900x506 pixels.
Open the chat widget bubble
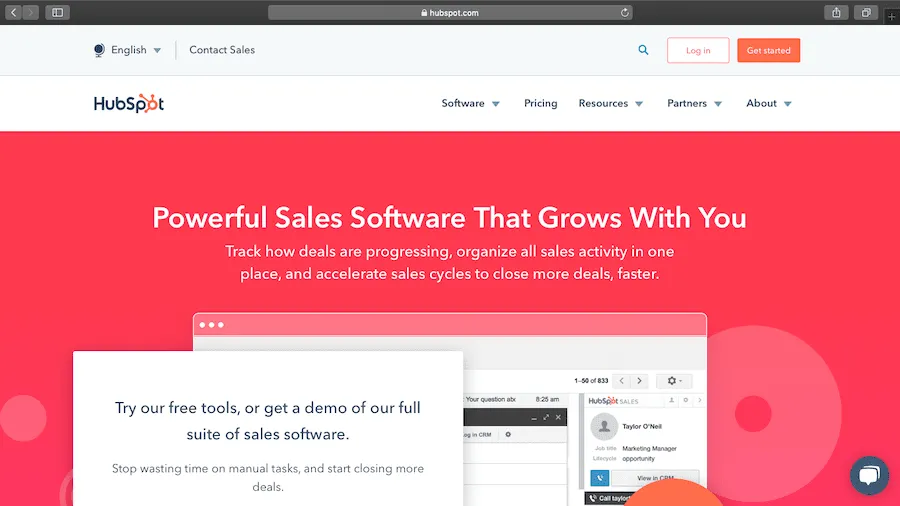pyautogui.click(x=870, y=475)
